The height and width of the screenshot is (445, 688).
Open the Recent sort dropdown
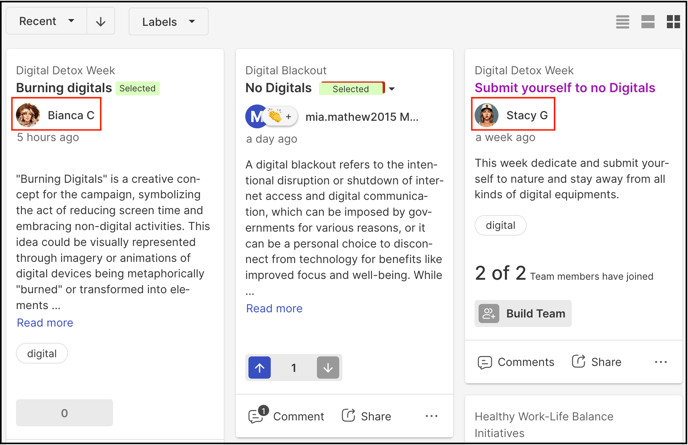[46, 22]
